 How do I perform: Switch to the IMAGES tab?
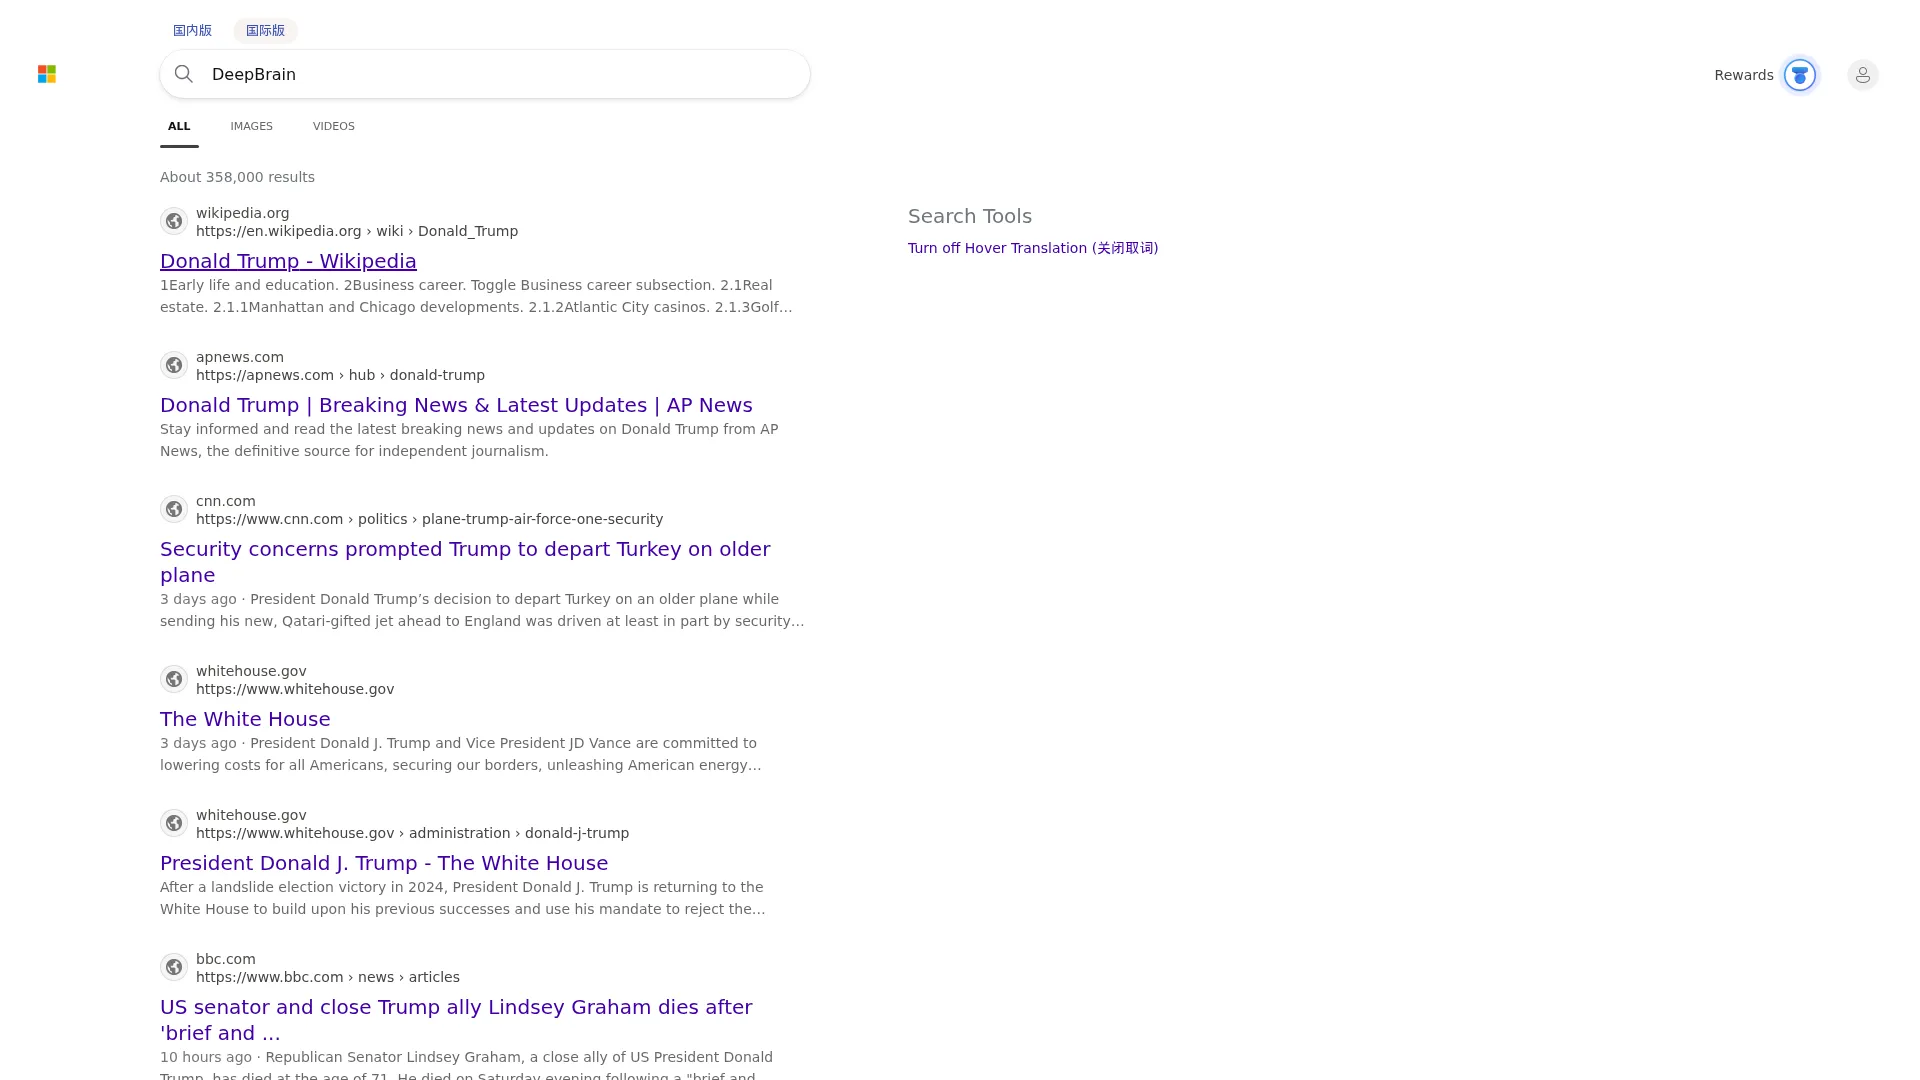(251, 126)
